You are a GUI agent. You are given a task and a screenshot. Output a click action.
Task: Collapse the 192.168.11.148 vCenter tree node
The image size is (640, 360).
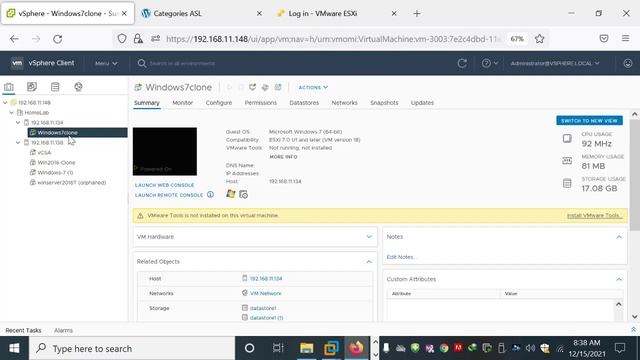point(5,102)
